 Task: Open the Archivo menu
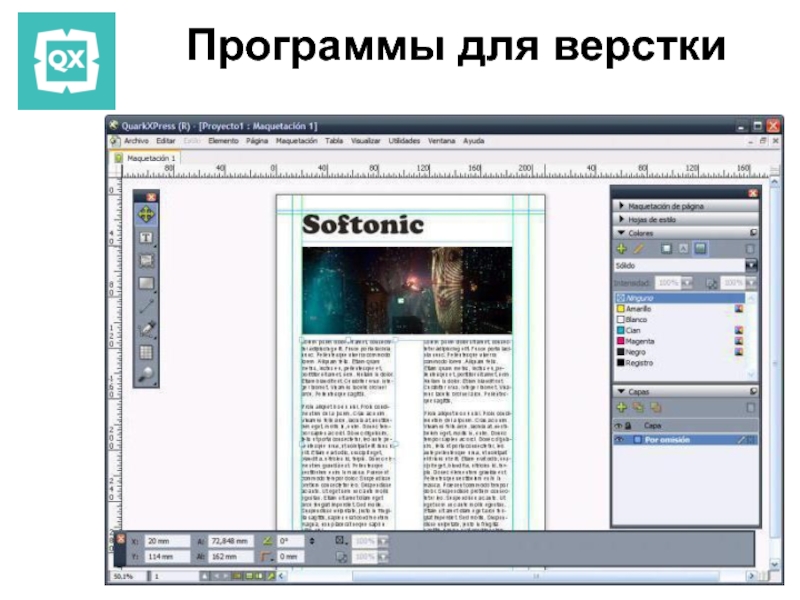click(x=135, y=141)
